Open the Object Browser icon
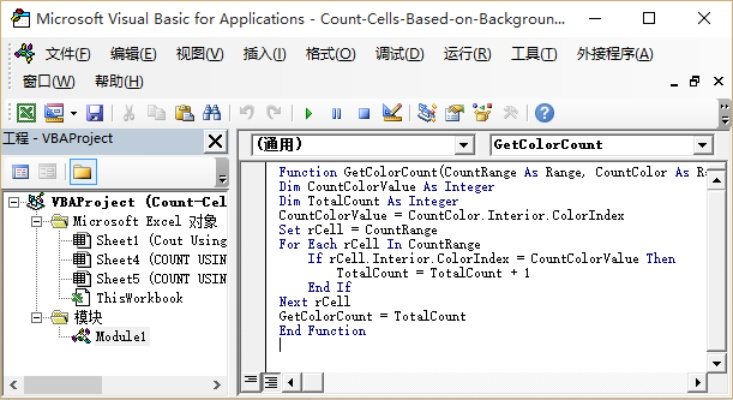Screen dimensions: 733x400 coord(483,113)
